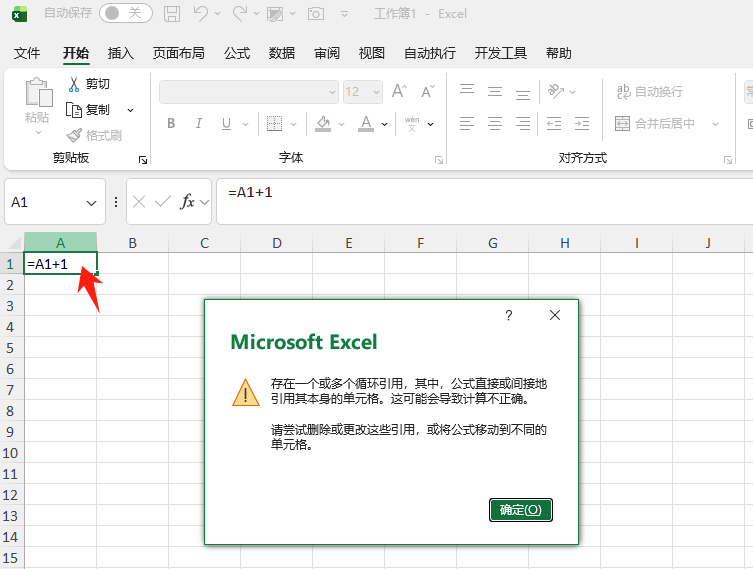Open the 文件 (File) menu
Screen dimensions: 753x569
pyautogui.click(x=27, y=53)
